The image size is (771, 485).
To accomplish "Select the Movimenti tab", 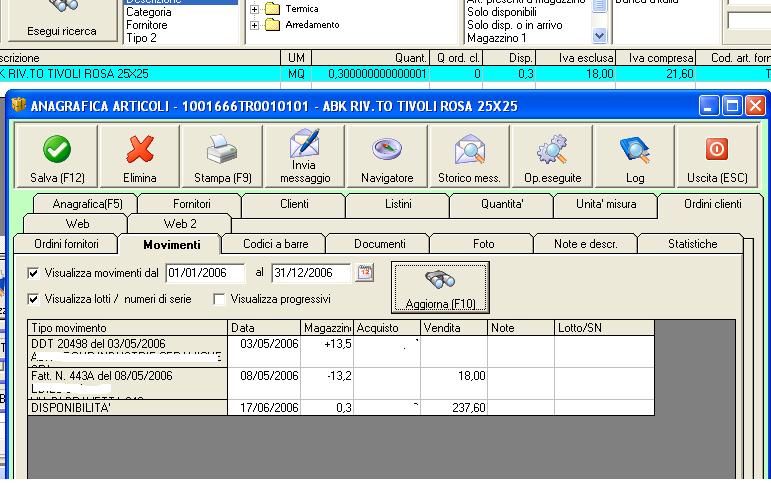I will pyautogui.click(x=171, y=244).
